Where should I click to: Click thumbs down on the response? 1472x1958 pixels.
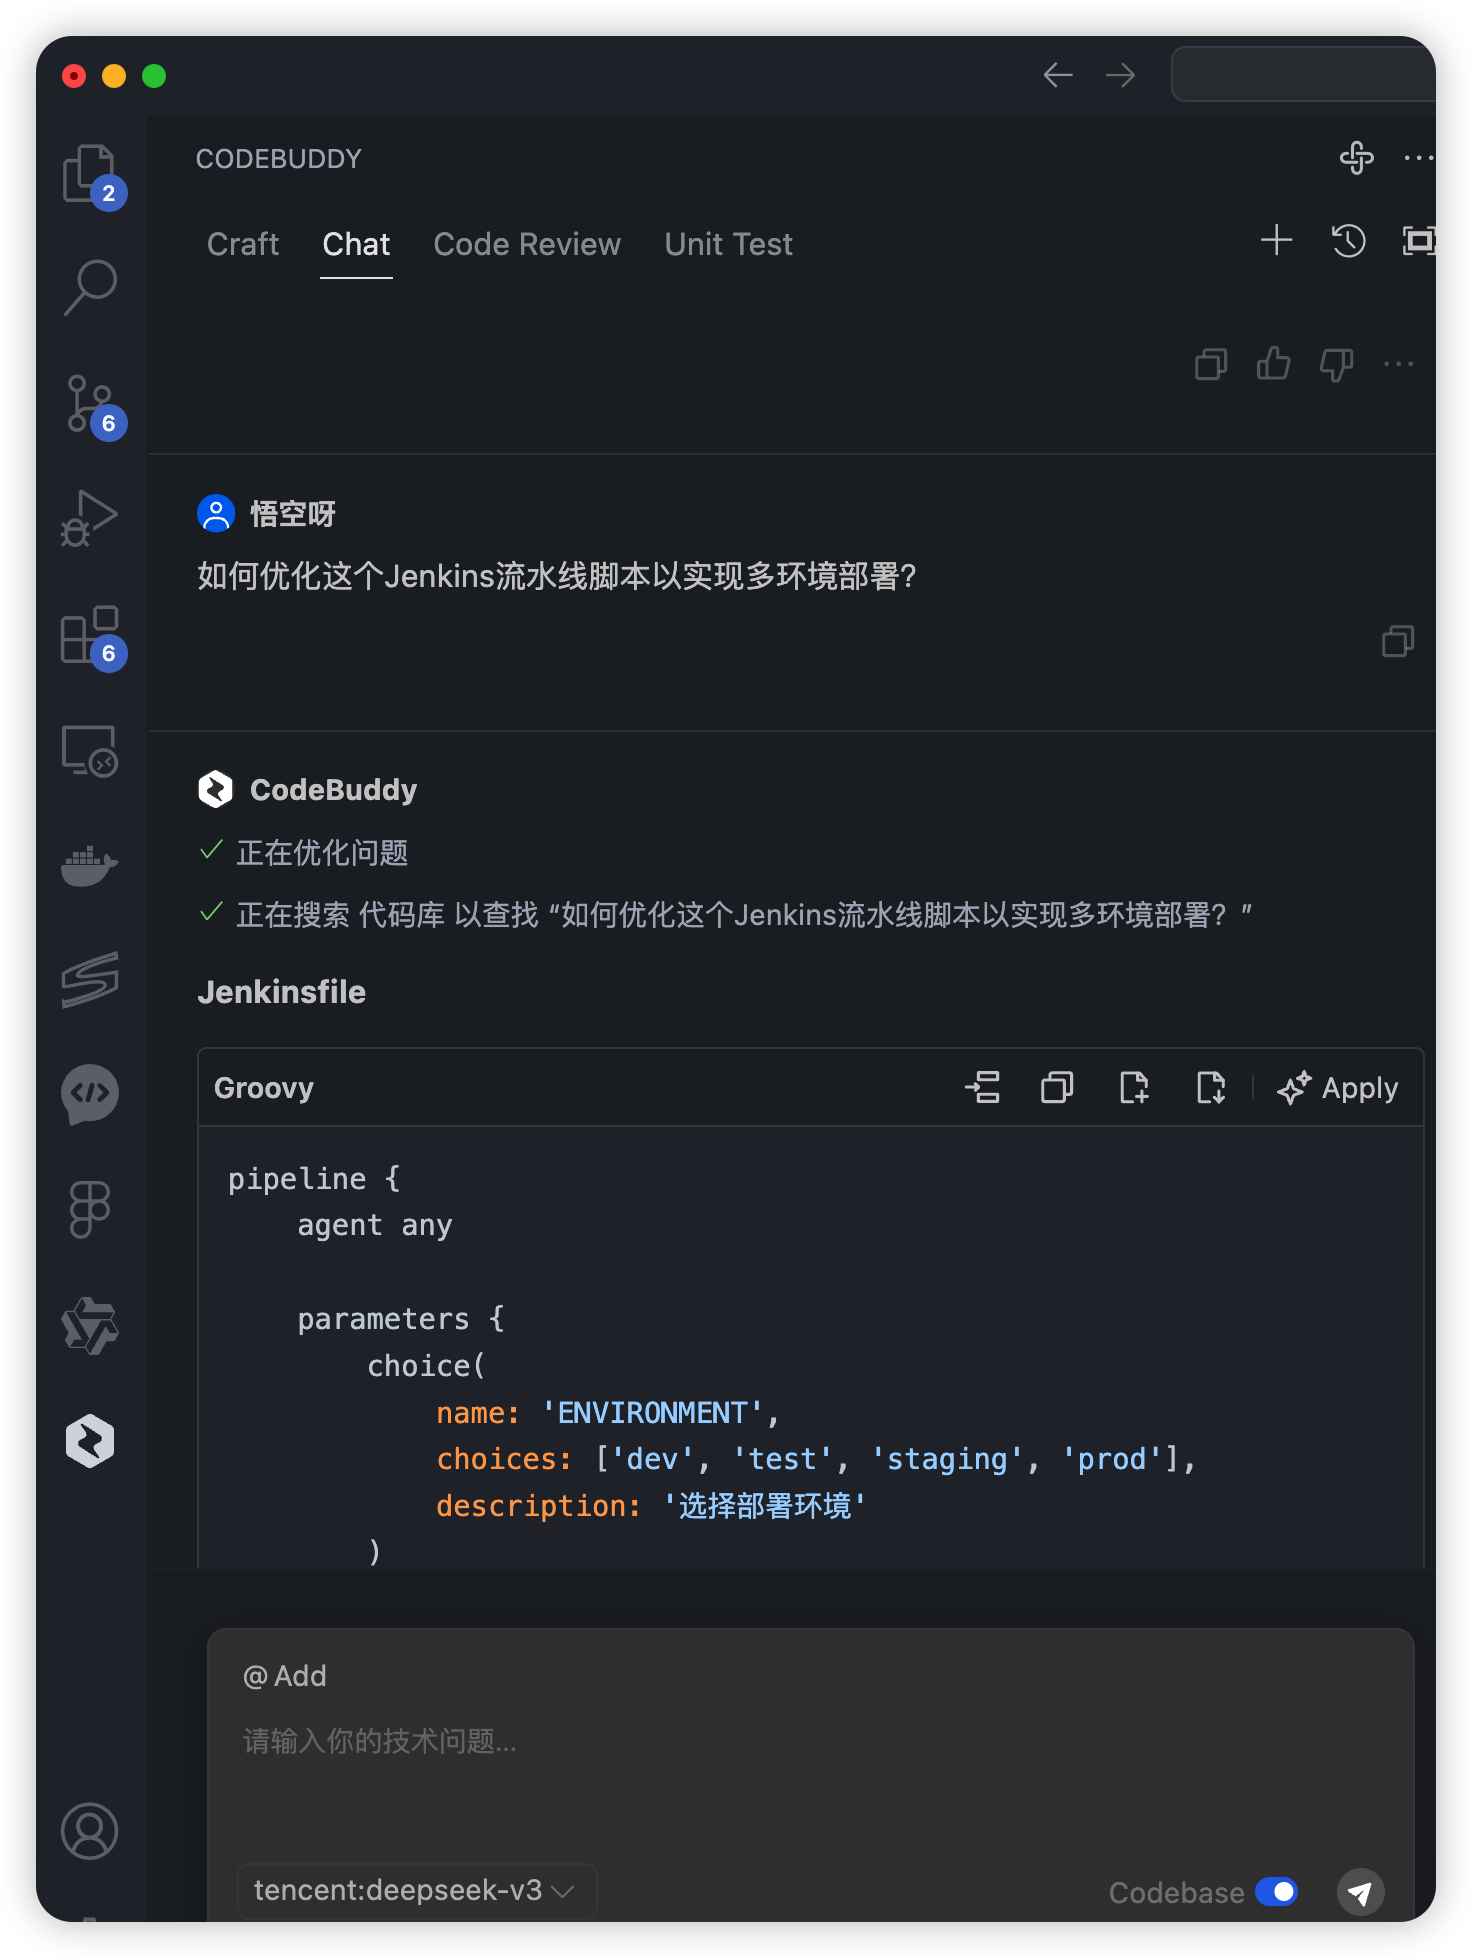1336,364
